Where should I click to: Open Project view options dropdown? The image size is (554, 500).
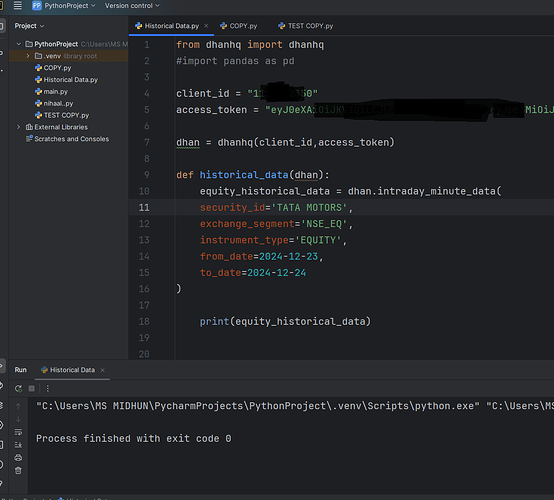point(29,26)
